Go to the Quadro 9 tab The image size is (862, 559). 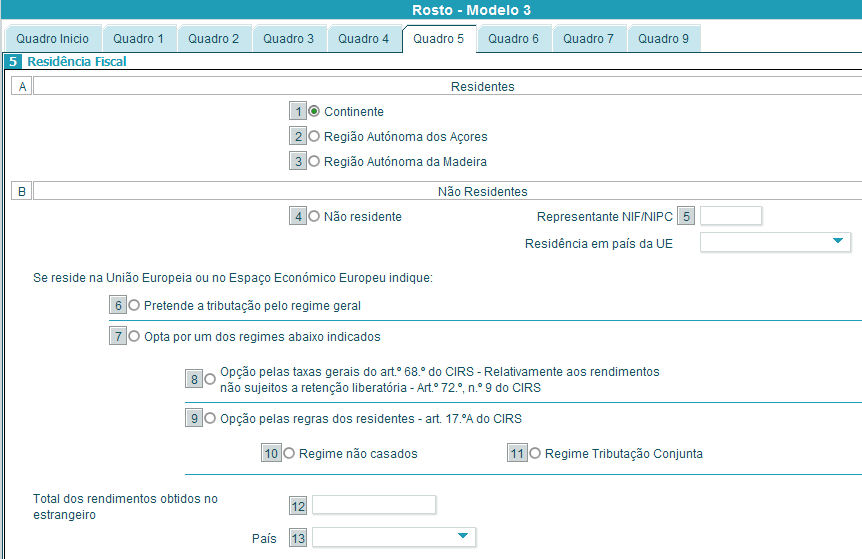[663, 39]
